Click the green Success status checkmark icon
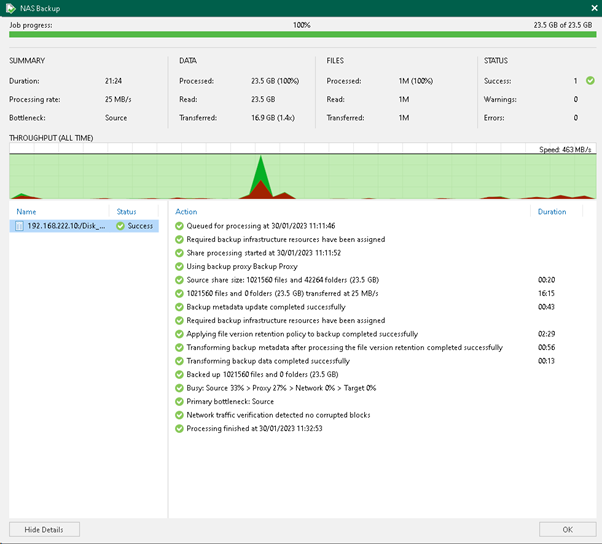The image size is (602, 544). [x=590, y=81]
